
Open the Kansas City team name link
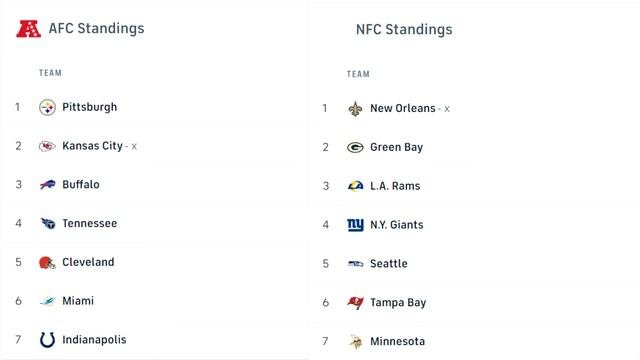pyautogui.click(x=92, y=146)
